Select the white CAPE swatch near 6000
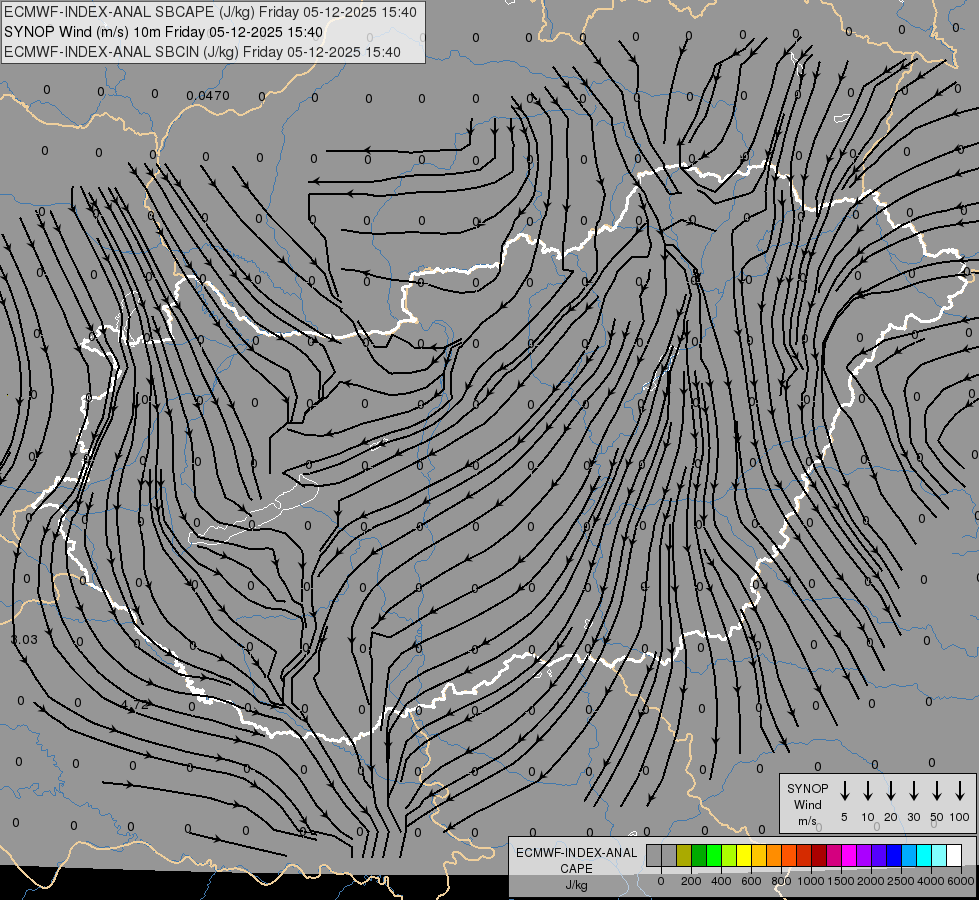The width and height of the screenshot is (979, 900). click(x=954, y=855)
